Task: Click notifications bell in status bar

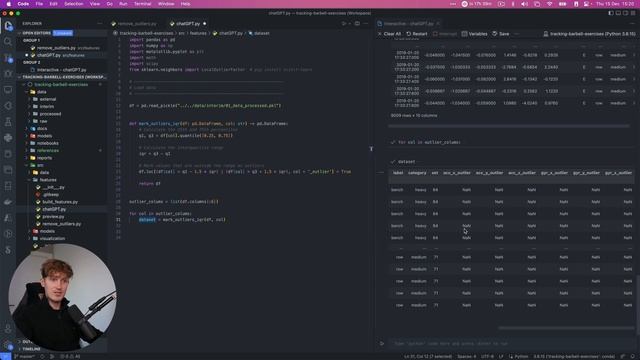Action: point(633,356)
